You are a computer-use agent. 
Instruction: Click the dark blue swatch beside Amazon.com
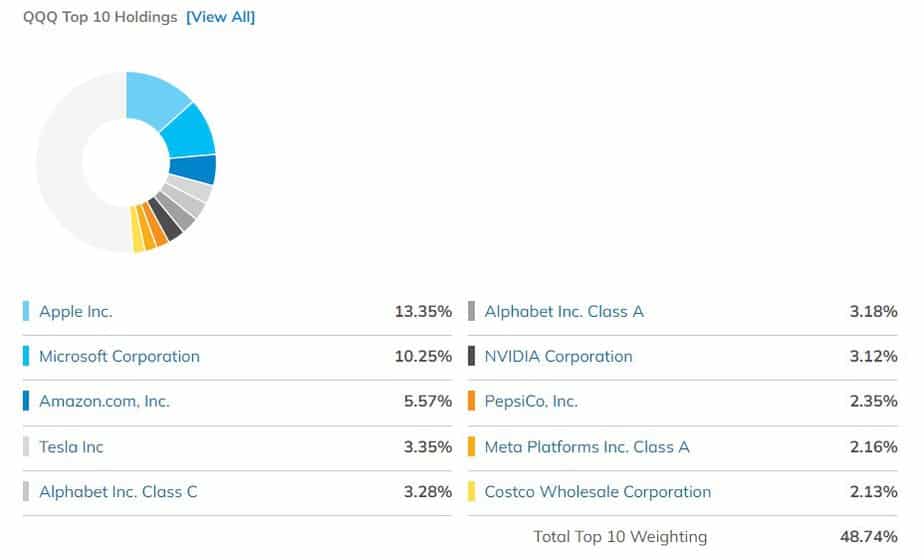tap(26, 401)
